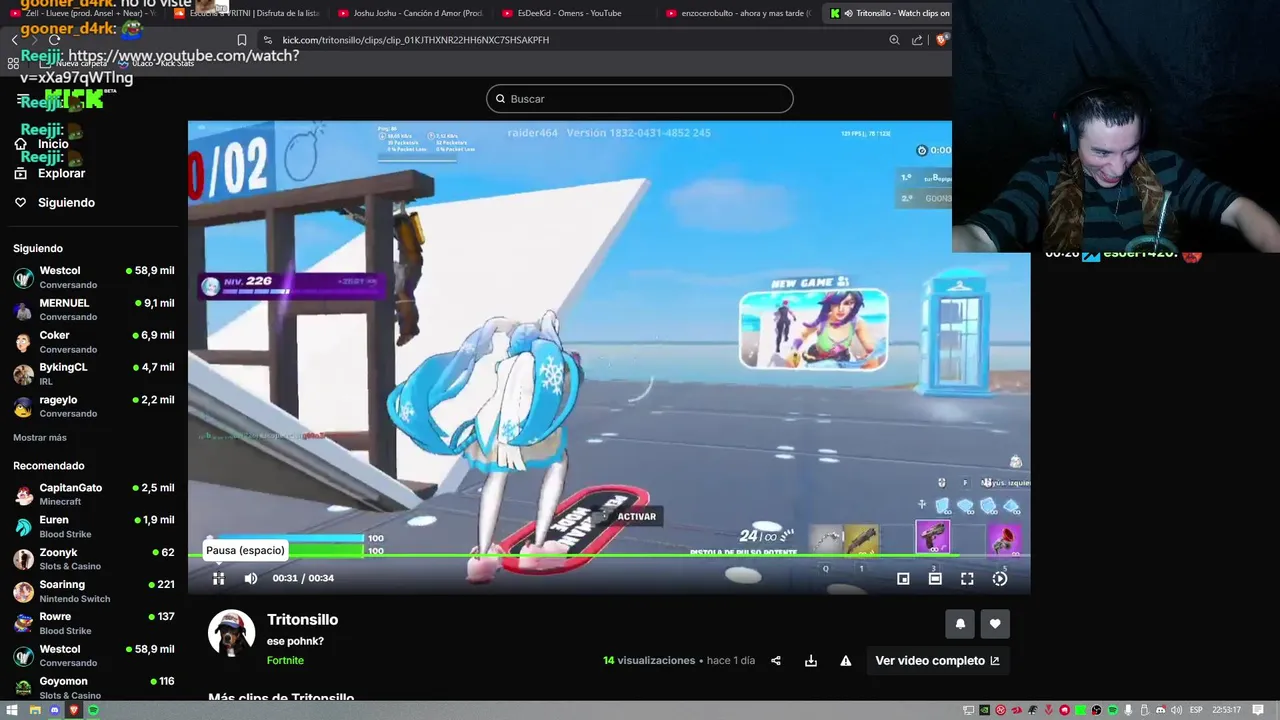Open File Explorer from the taskbar
Viewport: 1280px width, 720px height.
pyautogui.click(x=34, y=710)
